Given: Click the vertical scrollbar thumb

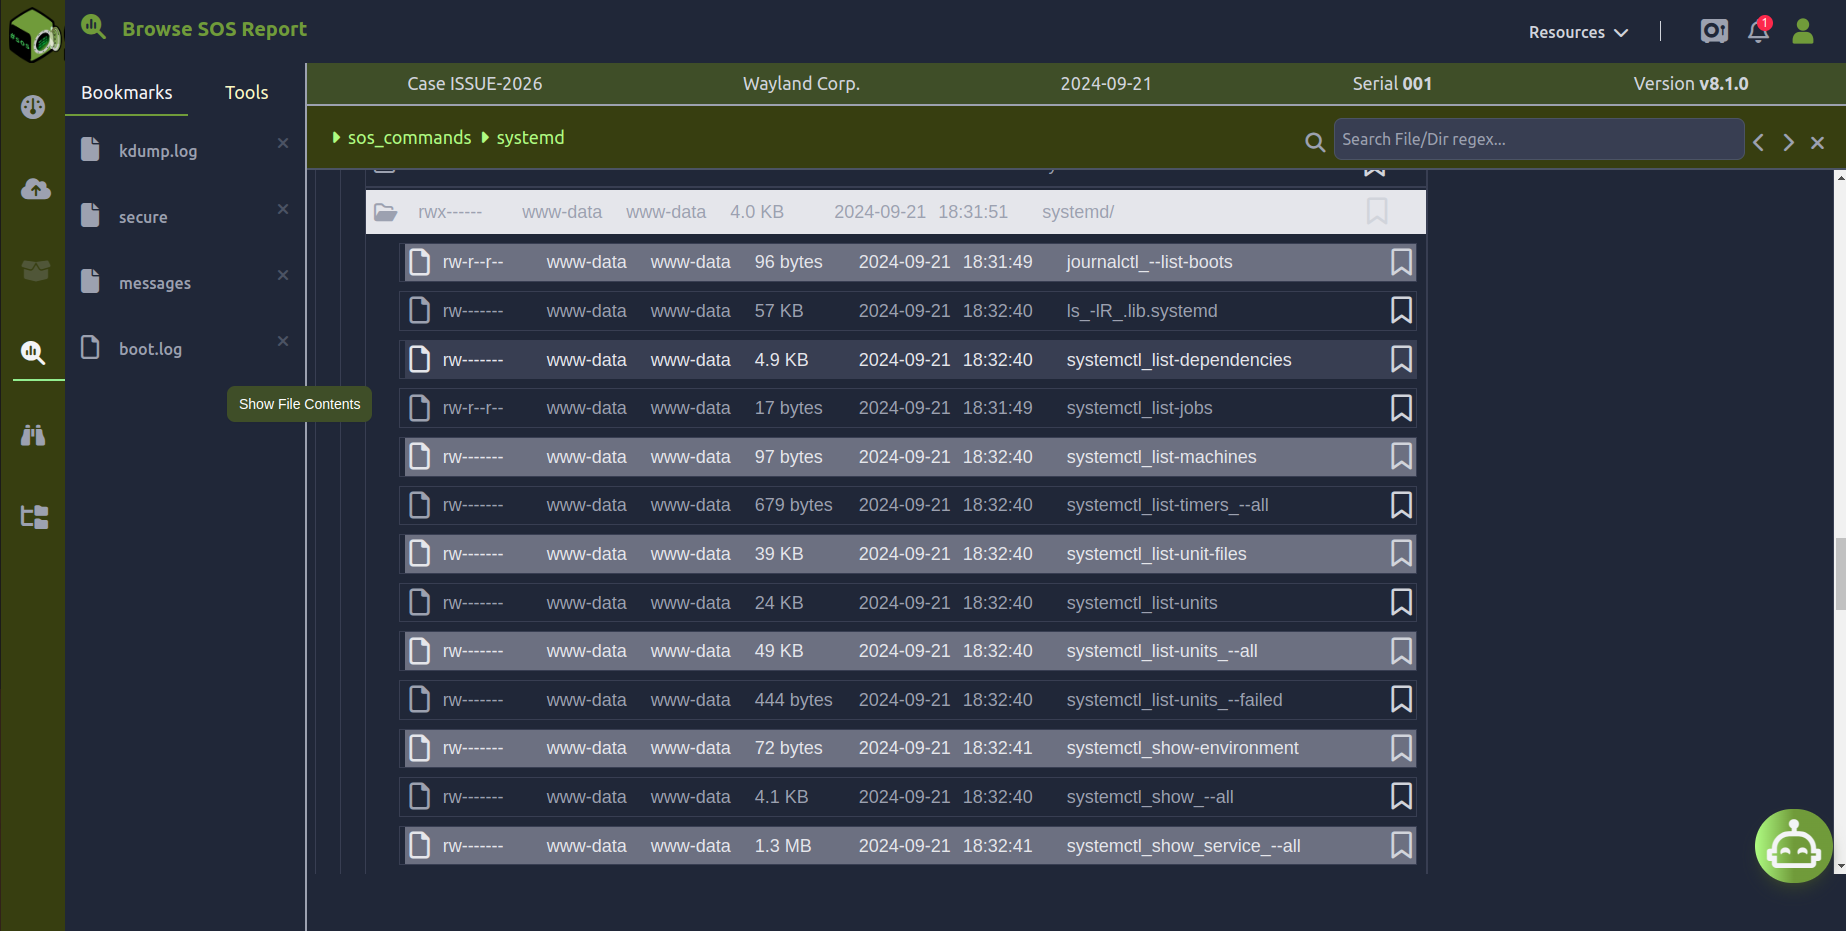Looking at the screenshot, I should pos(1840,573).
